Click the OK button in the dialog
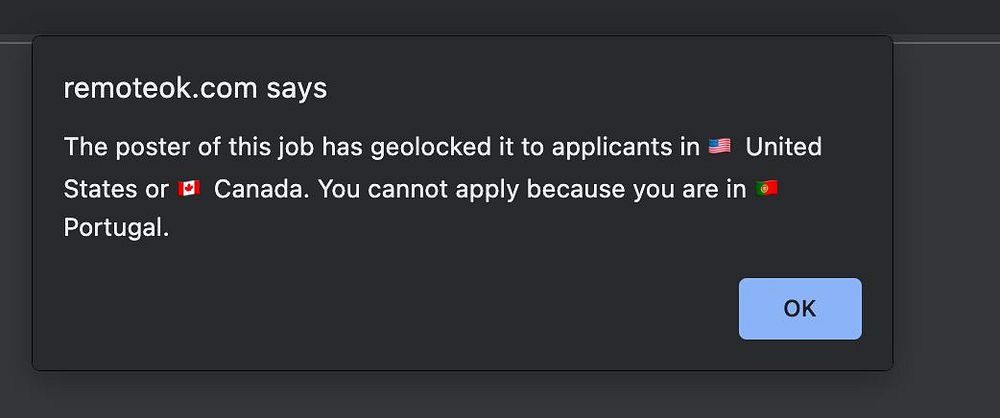Screen dimensions: 1000x418 pyautogui.click(x=800, y=309)
